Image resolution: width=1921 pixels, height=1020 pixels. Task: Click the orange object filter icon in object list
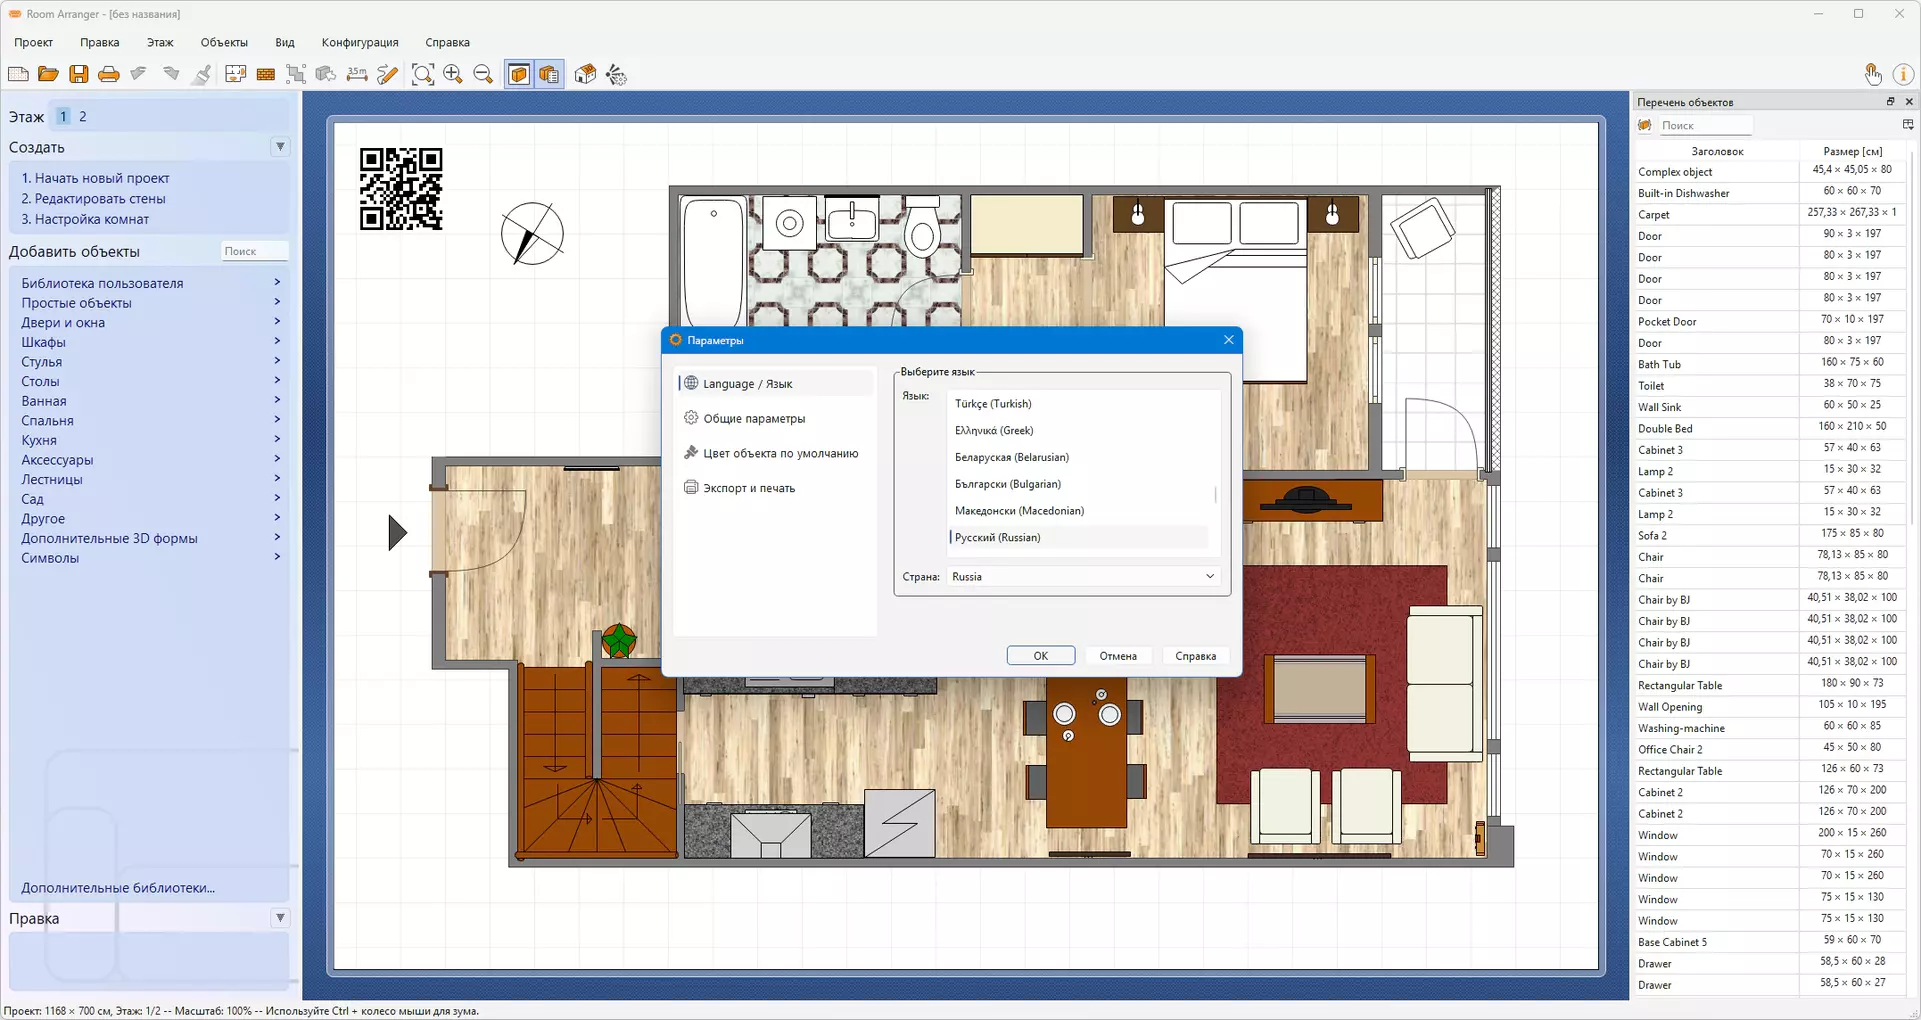[1645, 125]
